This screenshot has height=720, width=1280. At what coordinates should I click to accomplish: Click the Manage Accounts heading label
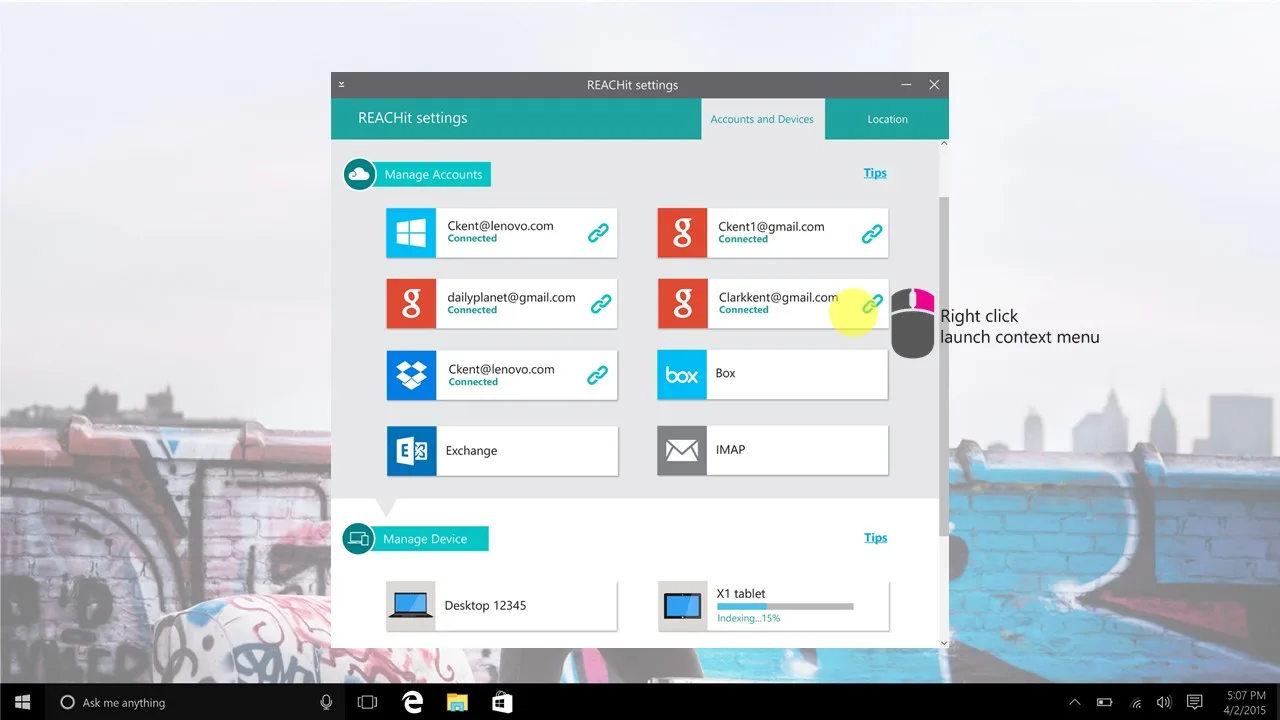pos(433,175)
